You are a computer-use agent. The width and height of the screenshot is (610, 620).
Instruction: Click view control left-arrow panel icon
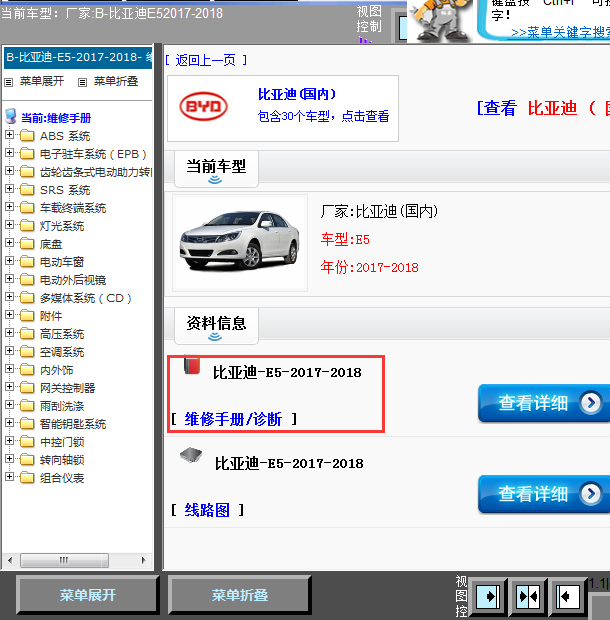(x=568, y=595)
